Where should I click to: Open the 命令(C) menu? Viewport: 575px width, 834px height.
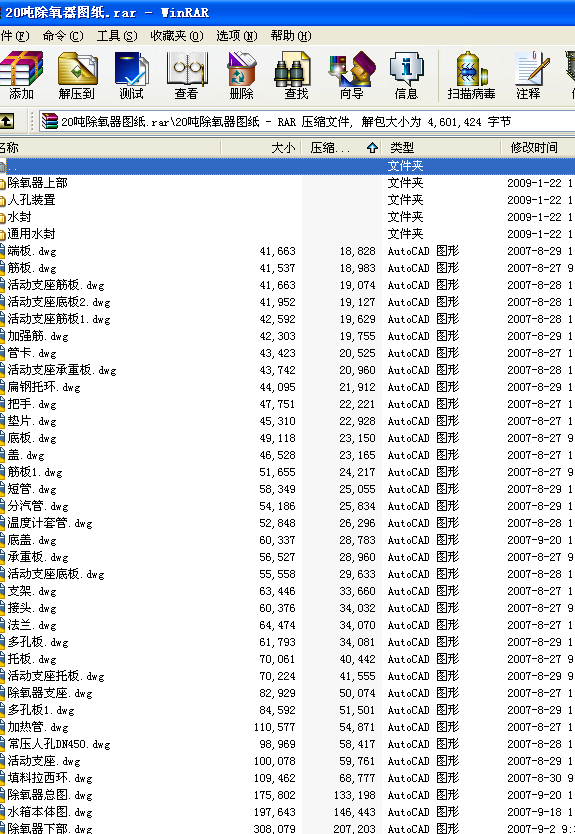pyautogui.click(x=63, y=36)
